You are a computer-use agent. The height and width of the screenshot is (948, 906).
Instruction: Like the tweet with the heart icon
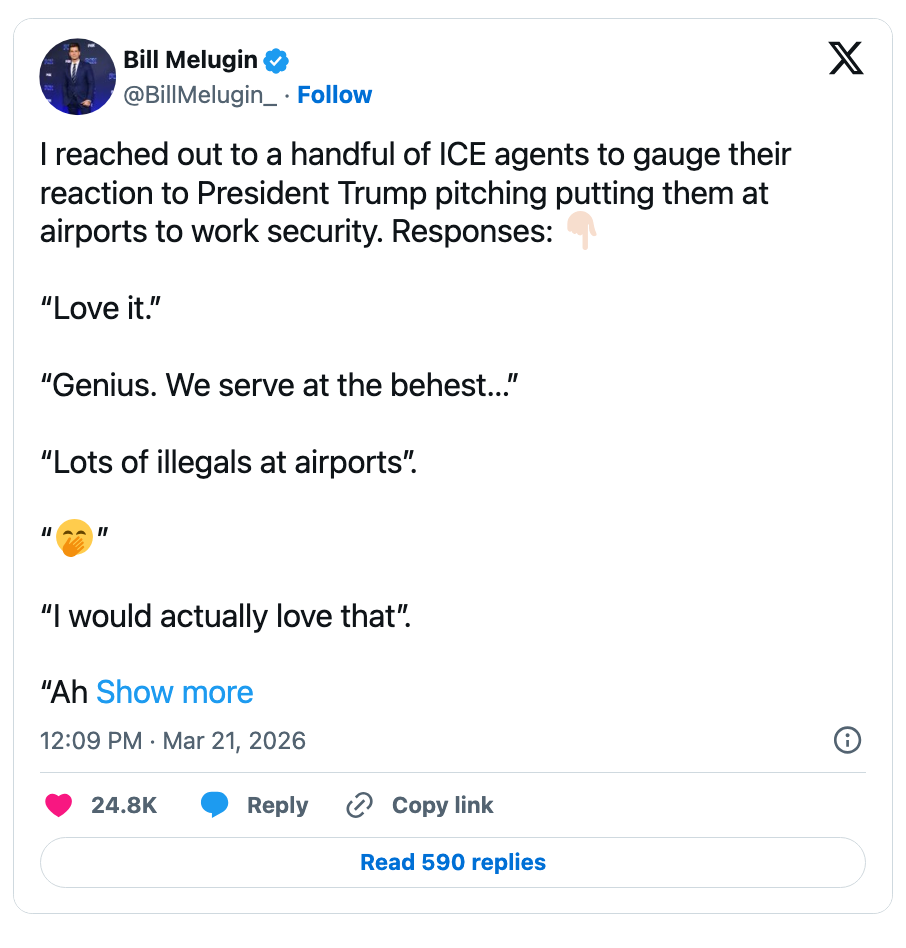59,805
